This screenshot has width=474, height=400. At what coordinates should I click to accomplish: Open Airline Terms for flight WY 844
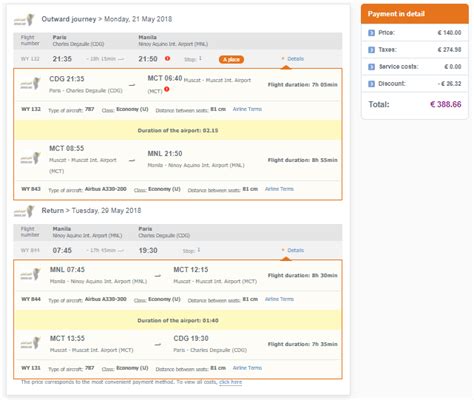pos(279,299)
